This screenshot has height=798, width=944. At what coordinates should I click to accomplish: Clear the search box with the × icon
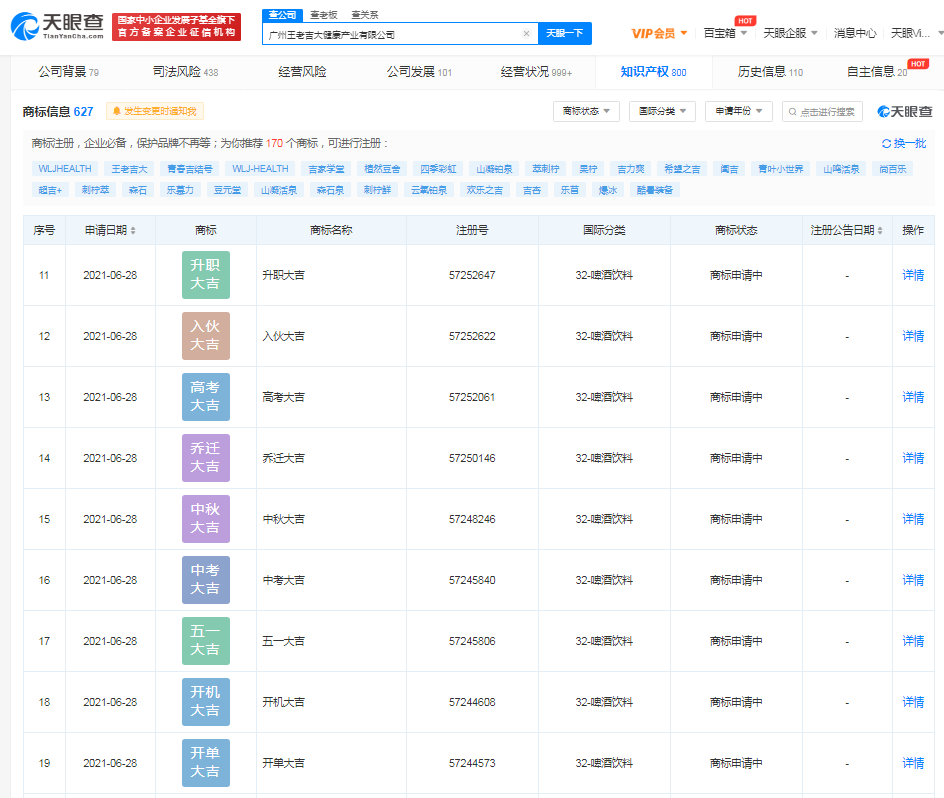click(526, 33)
